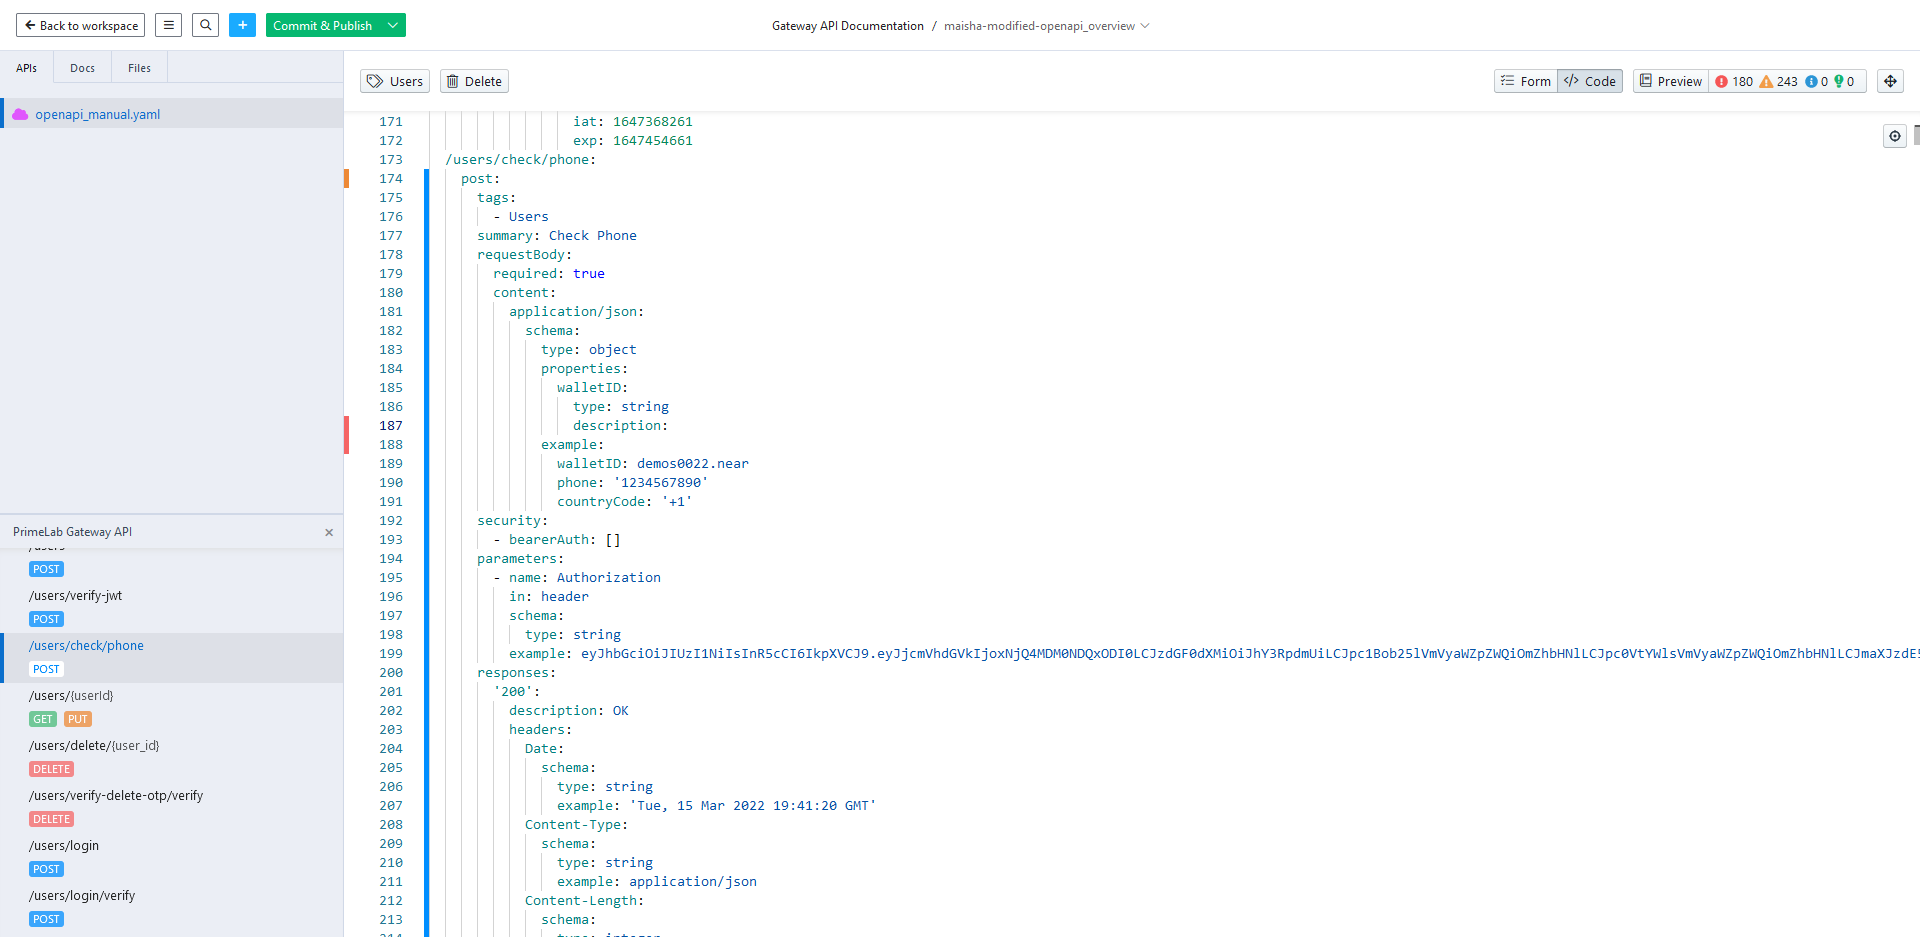Select the /users/{userId} endpoint

(x=71, y=695)
